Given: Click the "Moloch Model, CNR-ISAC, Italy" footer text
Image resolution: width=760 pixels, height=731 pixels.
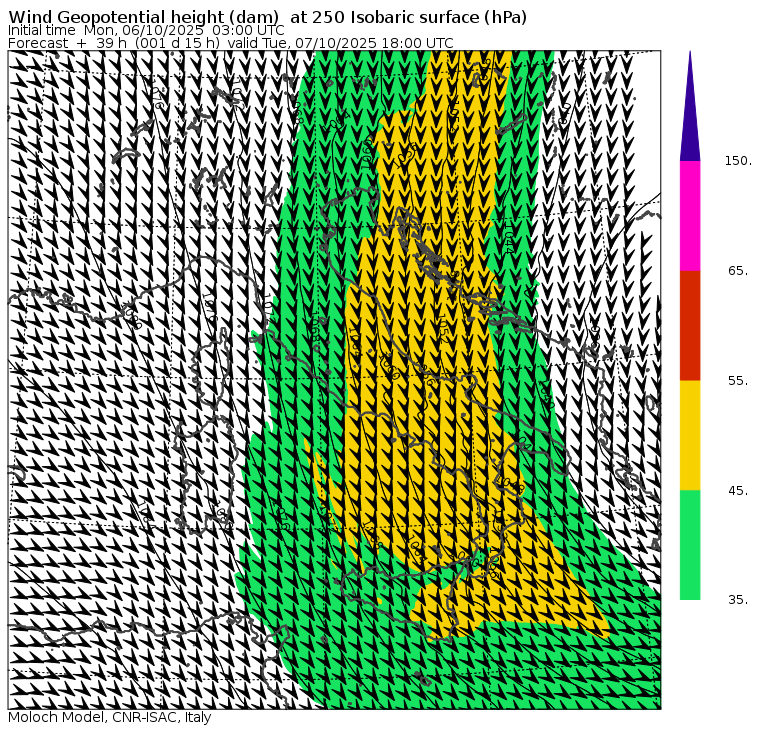Looking at the screenshot, I should tap(109, 718).
